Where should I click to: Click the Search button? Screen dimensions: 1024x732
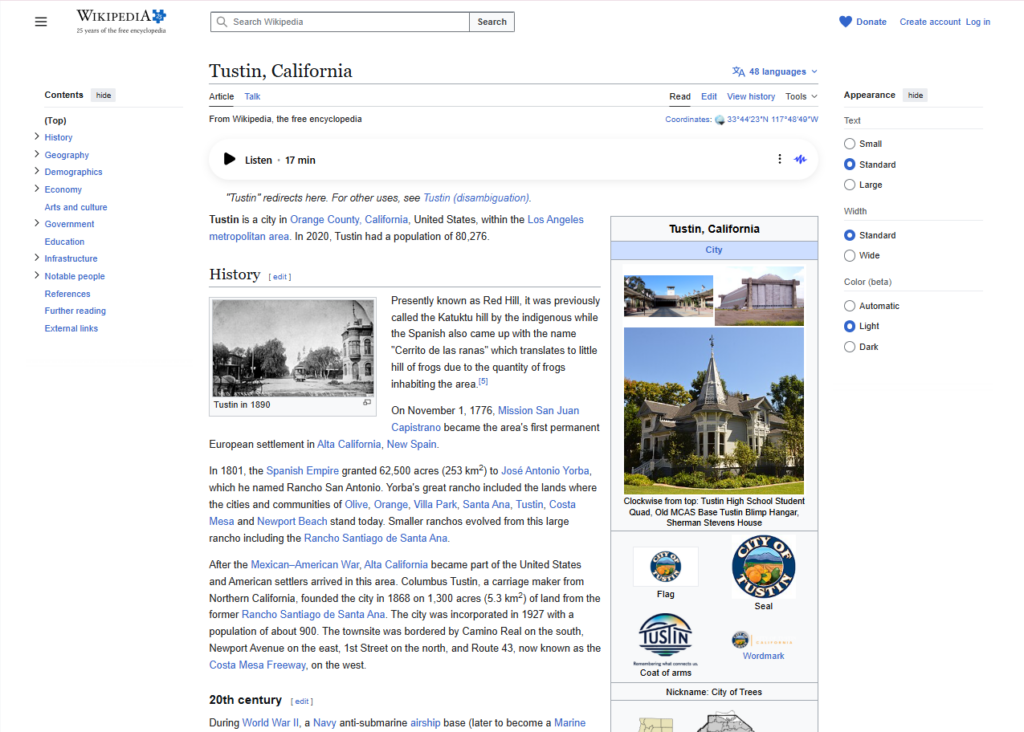(x=492, y=22)
